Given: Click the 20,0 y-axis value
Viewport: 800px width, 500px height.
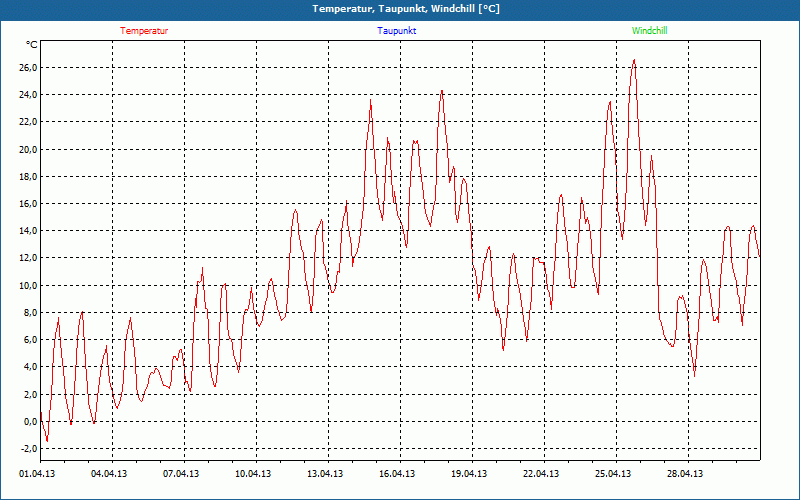Looking at the screenshot, I should pyautogui.click(x=28, y=149).
